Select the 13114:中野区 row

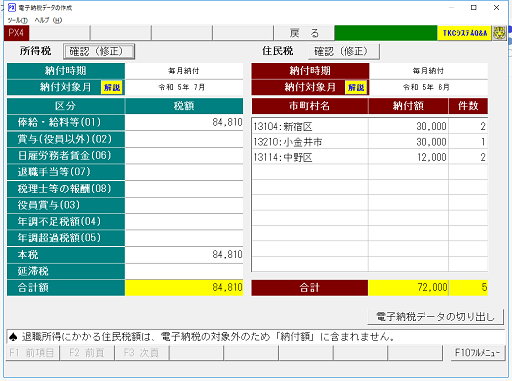pyautogui.click(x=370, y=157)
